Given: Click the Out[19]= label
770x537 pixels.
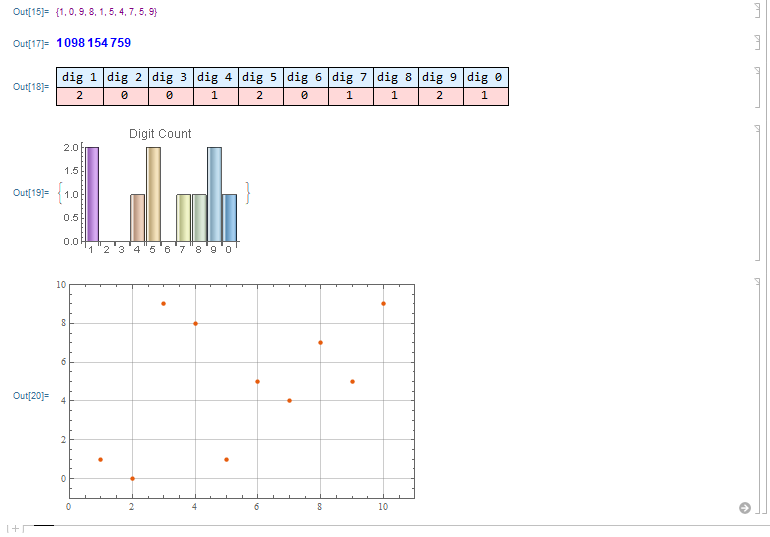Looking at the screenshot, I should [x=31, y=193].
